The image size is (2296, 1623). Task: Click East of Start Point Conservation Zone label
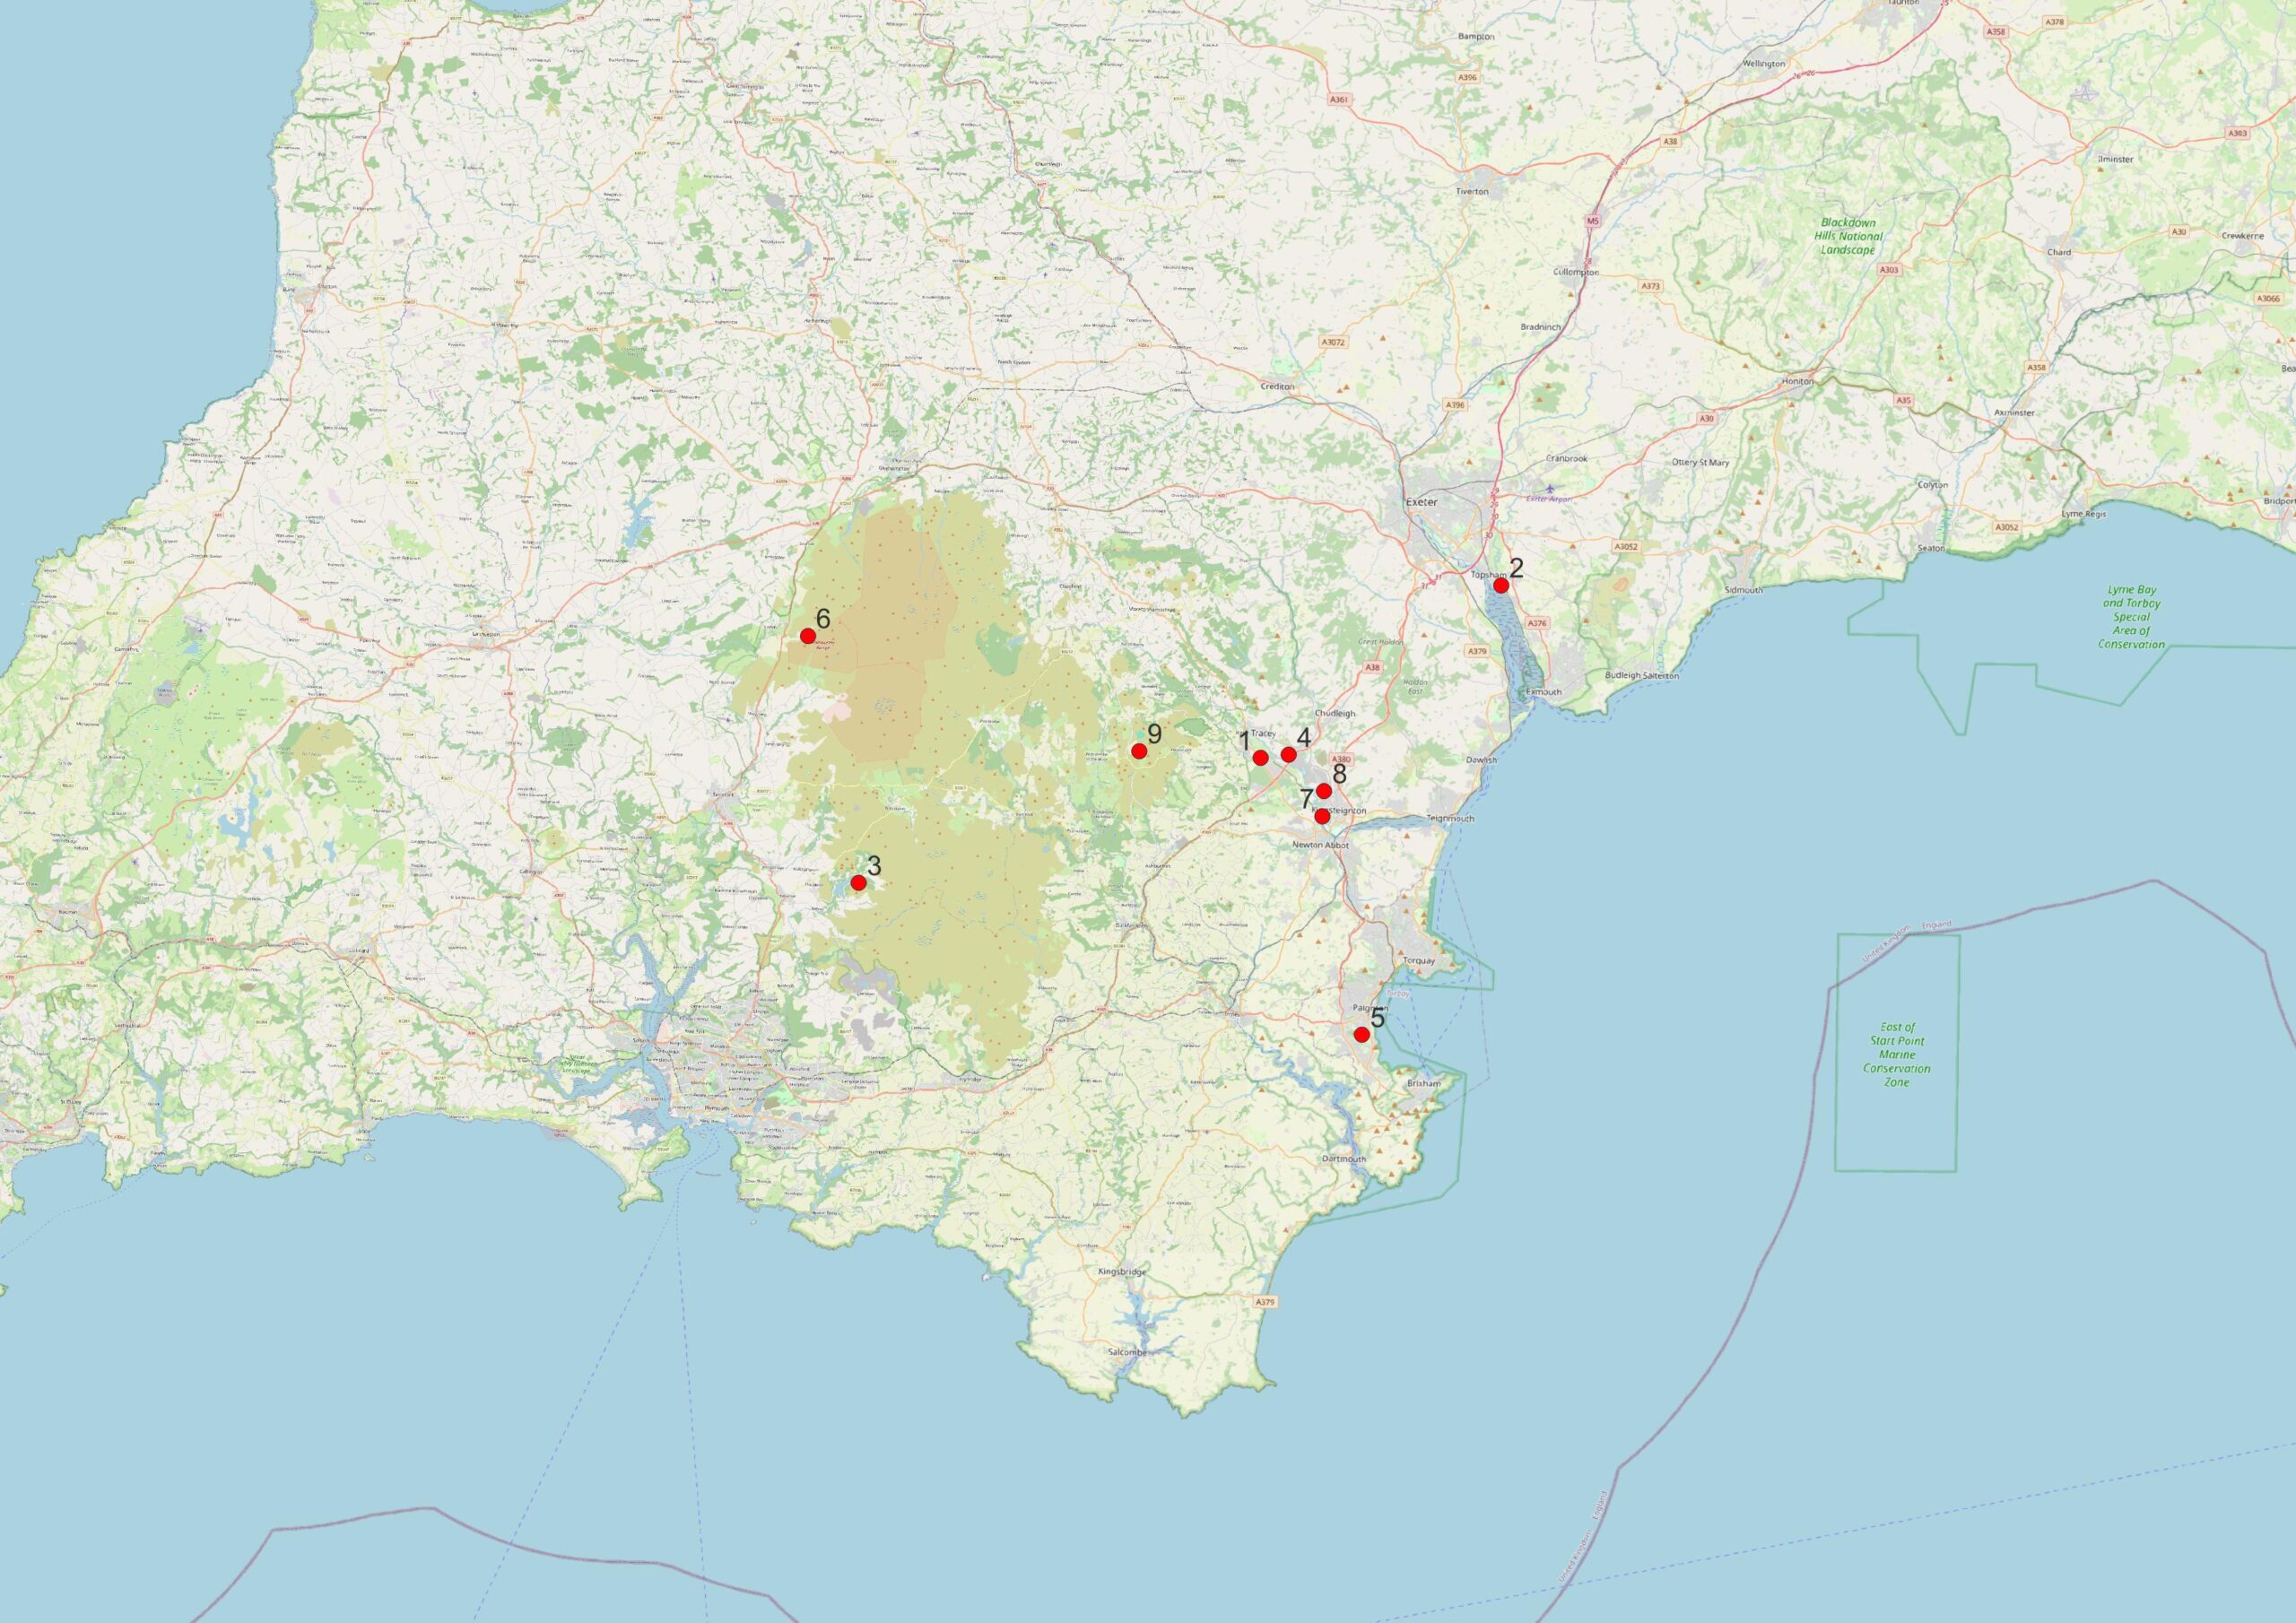click(x=1897, y=1054)
